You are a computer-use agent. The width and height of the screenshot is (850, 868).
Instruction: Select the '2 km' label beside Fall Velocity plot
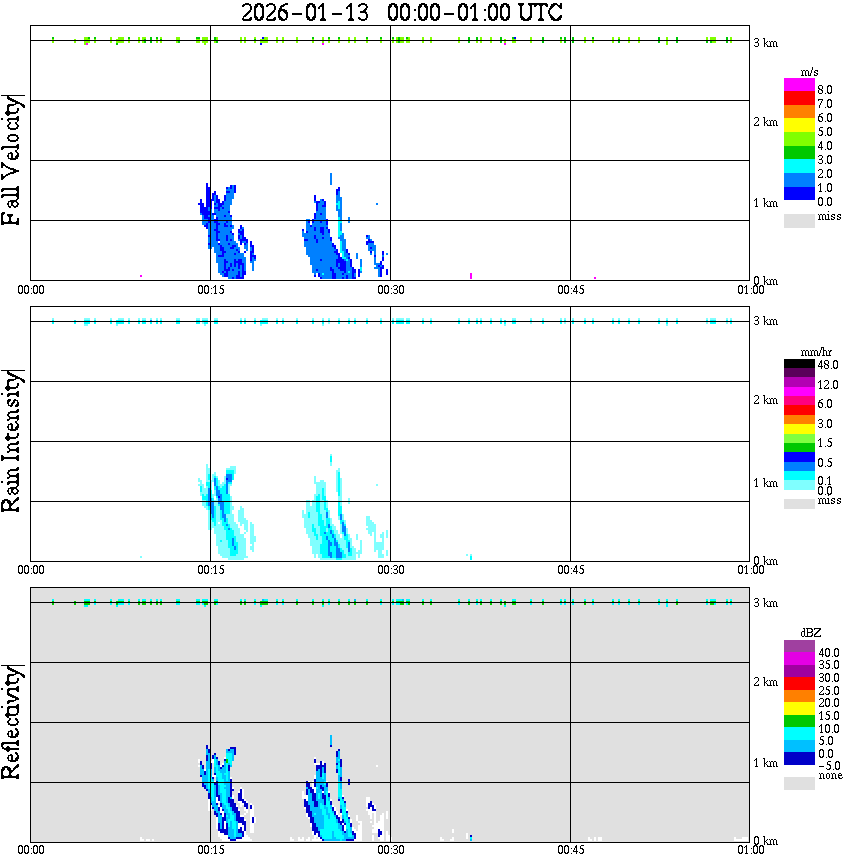click(x=765, y=122)
